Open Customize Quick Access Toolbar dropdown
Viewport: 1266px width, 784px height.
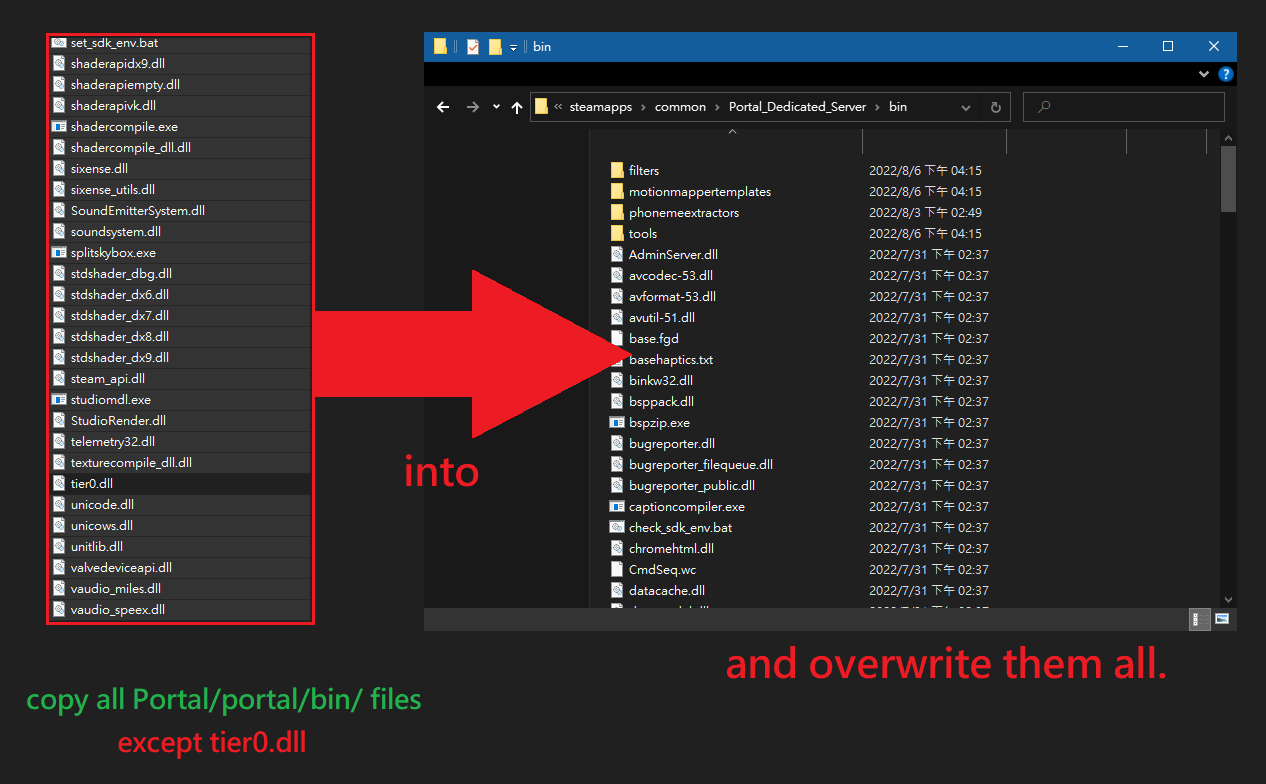pyautogui.click(x=513, y=47)
